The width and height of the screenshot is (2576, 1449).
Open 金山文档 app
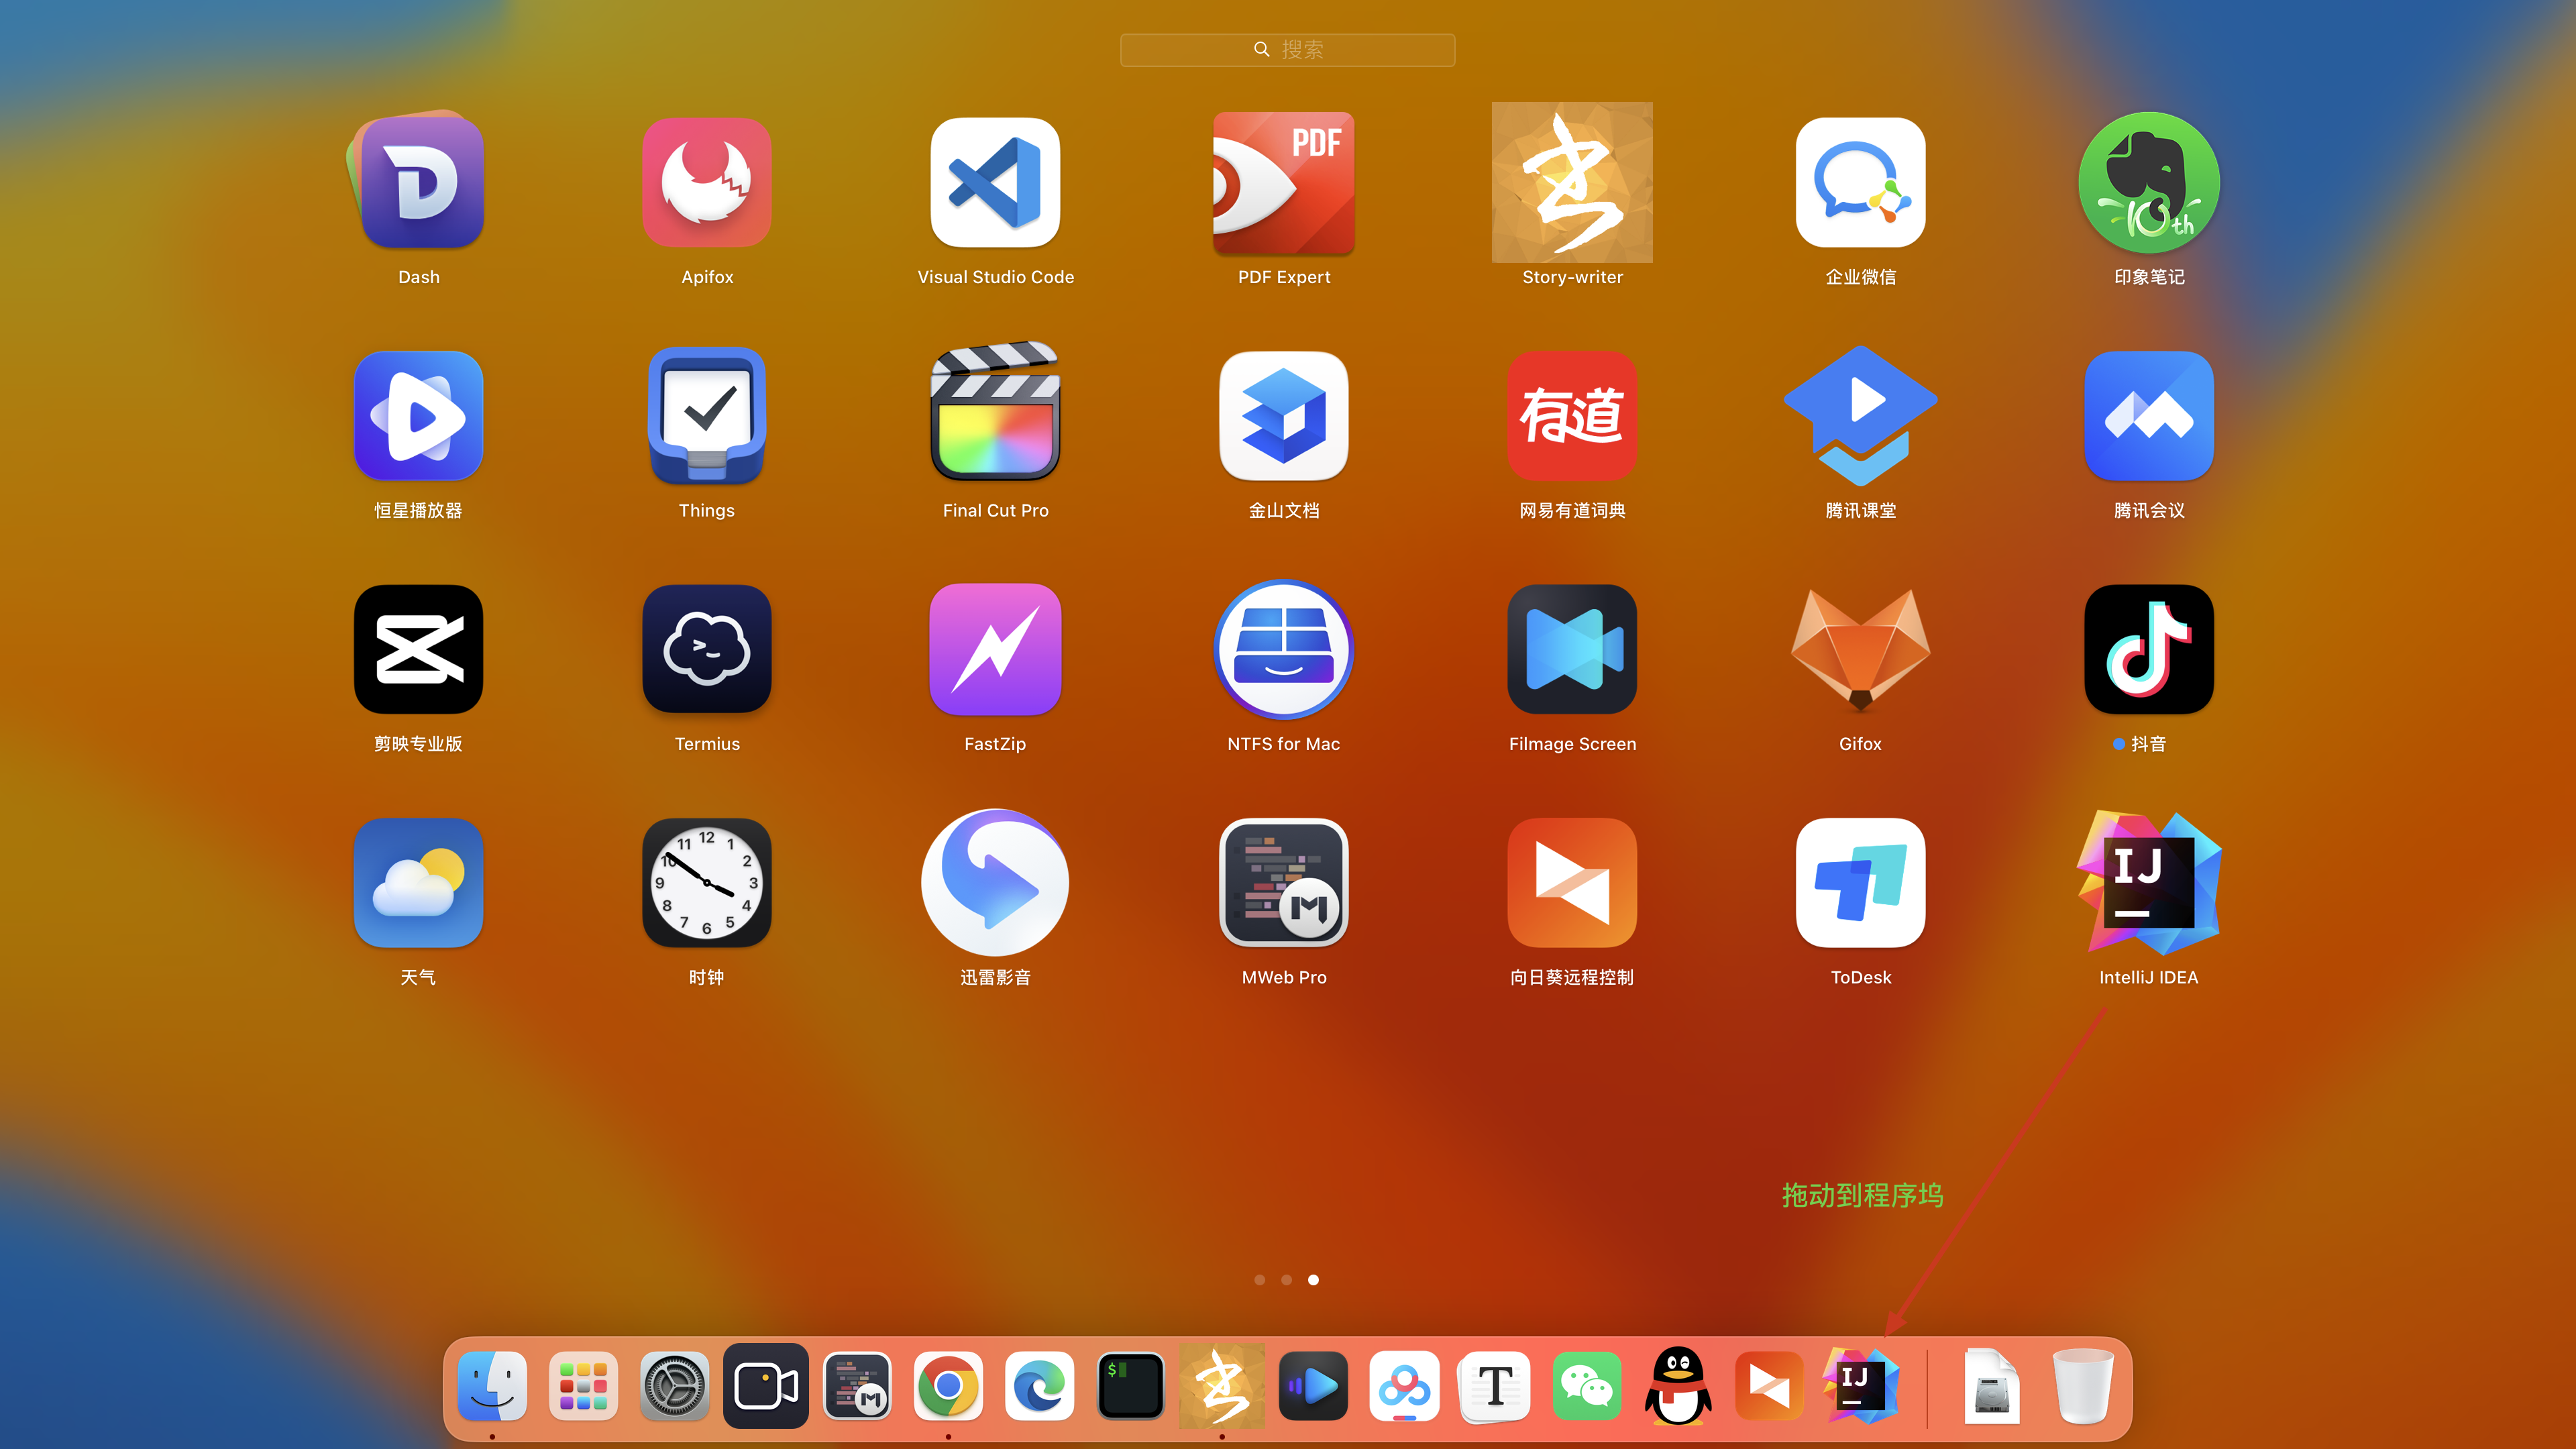(x=1284, y=415)
